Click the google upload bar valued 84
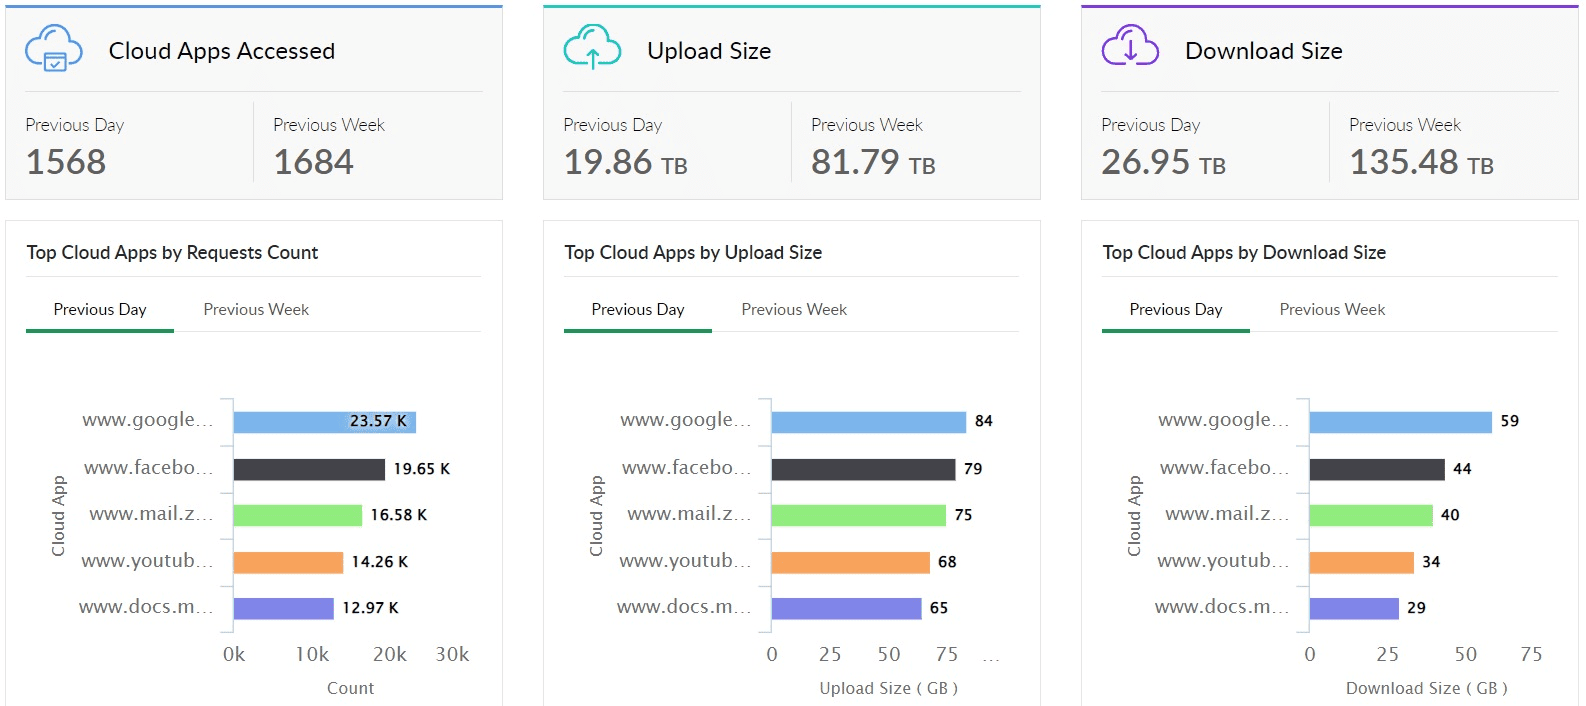 click(869, 422)
